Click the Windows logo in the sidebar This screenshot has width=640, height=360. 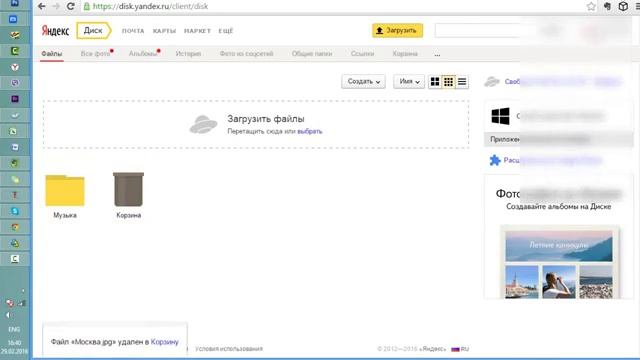500,116
